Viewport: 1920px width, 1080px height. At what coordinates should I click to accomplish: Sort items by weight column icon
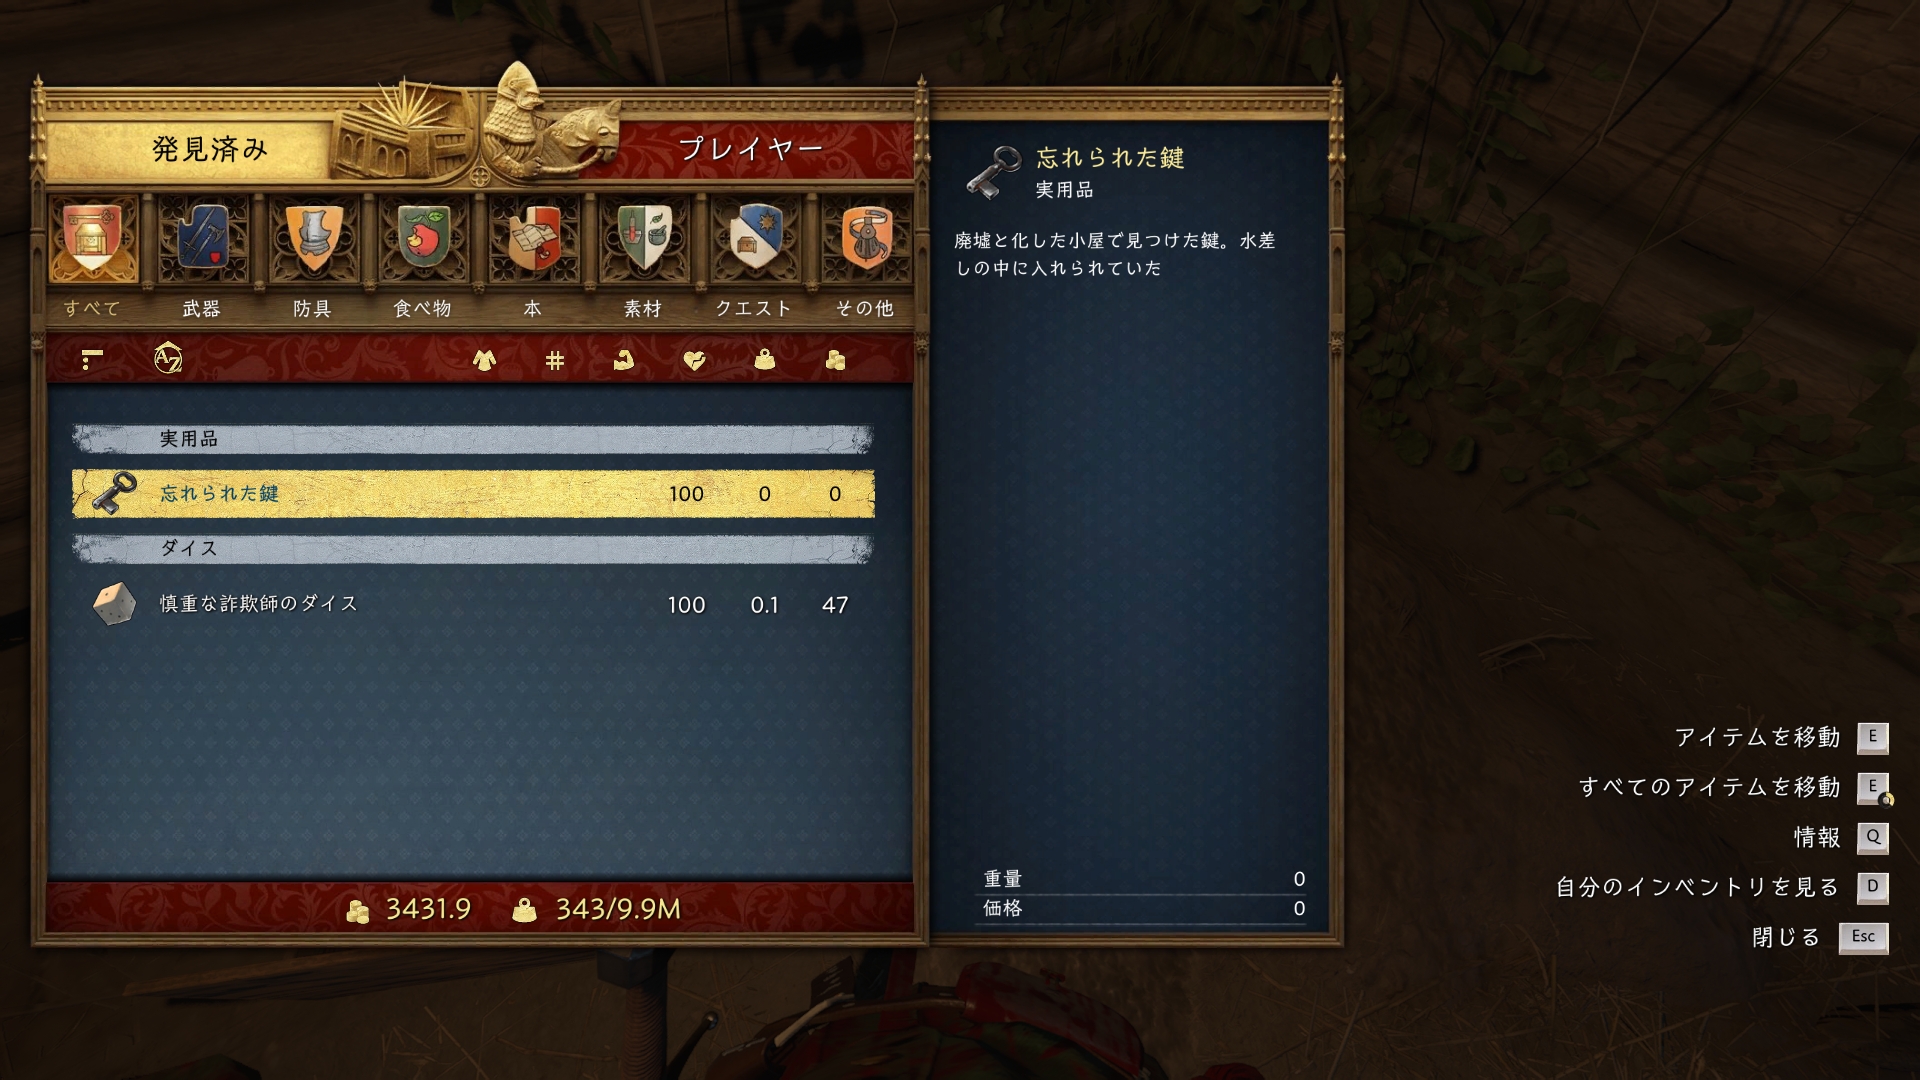tap(765, 360)
